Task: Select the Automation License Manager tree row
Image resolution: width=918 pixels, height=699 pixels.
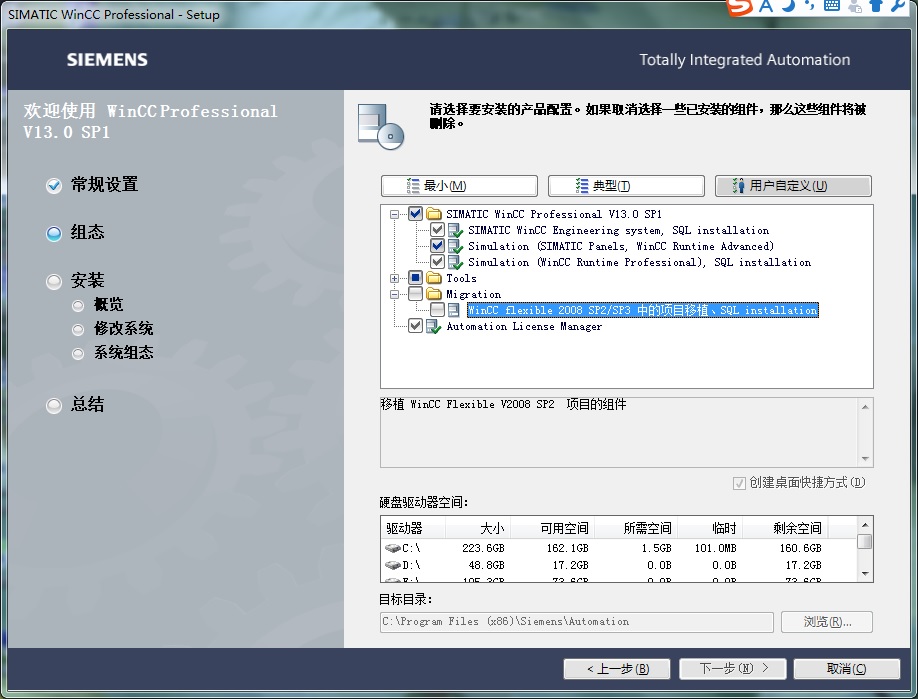Action: [x=524, y=326]
